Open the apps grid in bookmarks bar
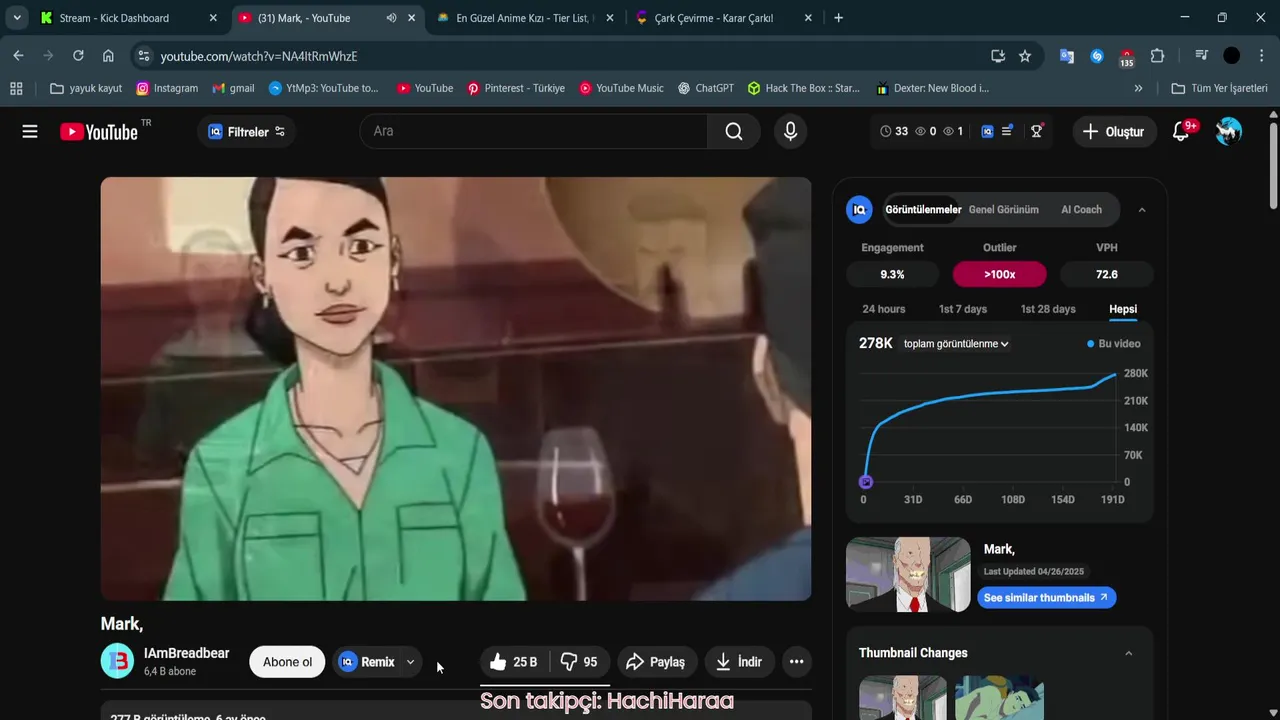1280x720 pixels. tap(16, 88)
